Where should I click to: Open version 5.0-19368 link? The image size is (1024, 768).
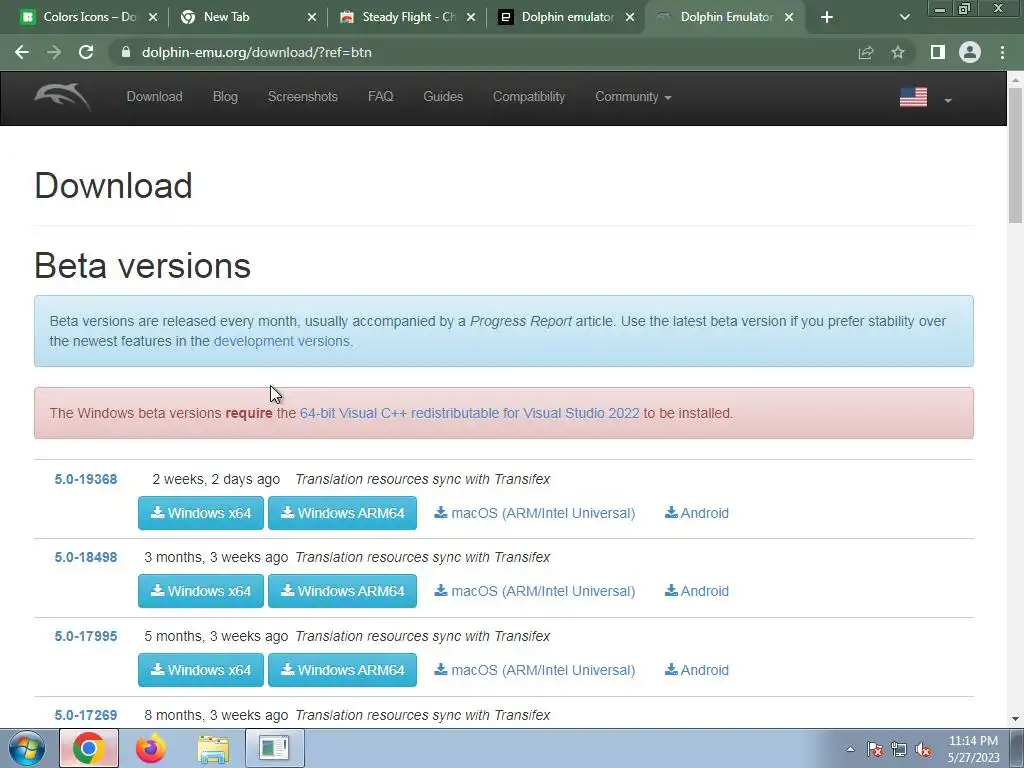click(86, 479)
